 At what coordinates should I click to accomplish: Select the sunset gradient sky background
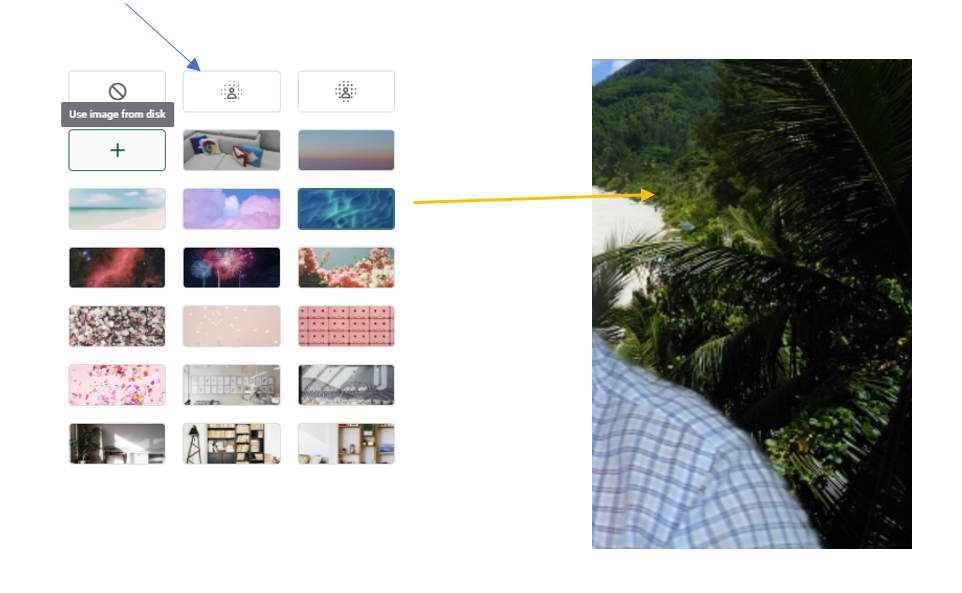point(346,150)
